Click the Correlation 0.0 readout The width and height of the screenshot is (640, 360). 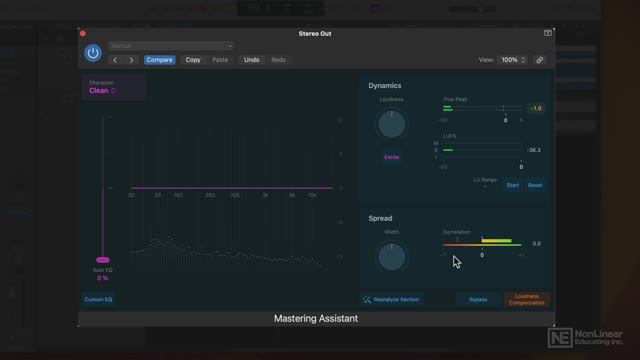536,244
